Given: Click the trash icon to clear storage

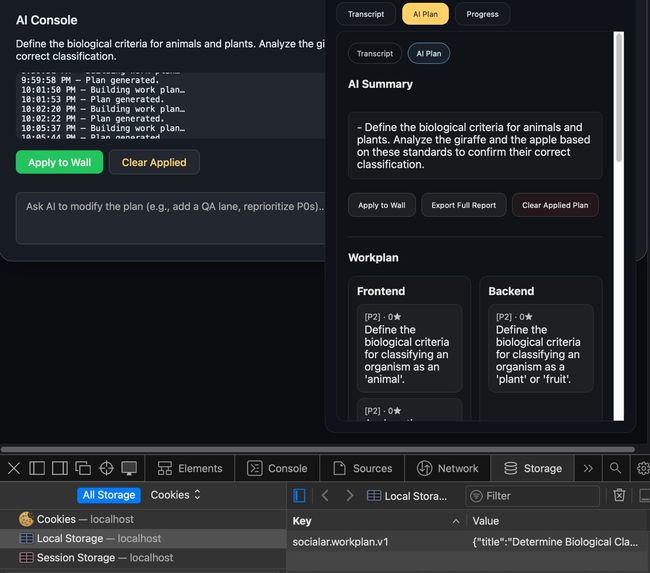Looking at the screenshot, I should pyautogui.click(x=619, y=495).
